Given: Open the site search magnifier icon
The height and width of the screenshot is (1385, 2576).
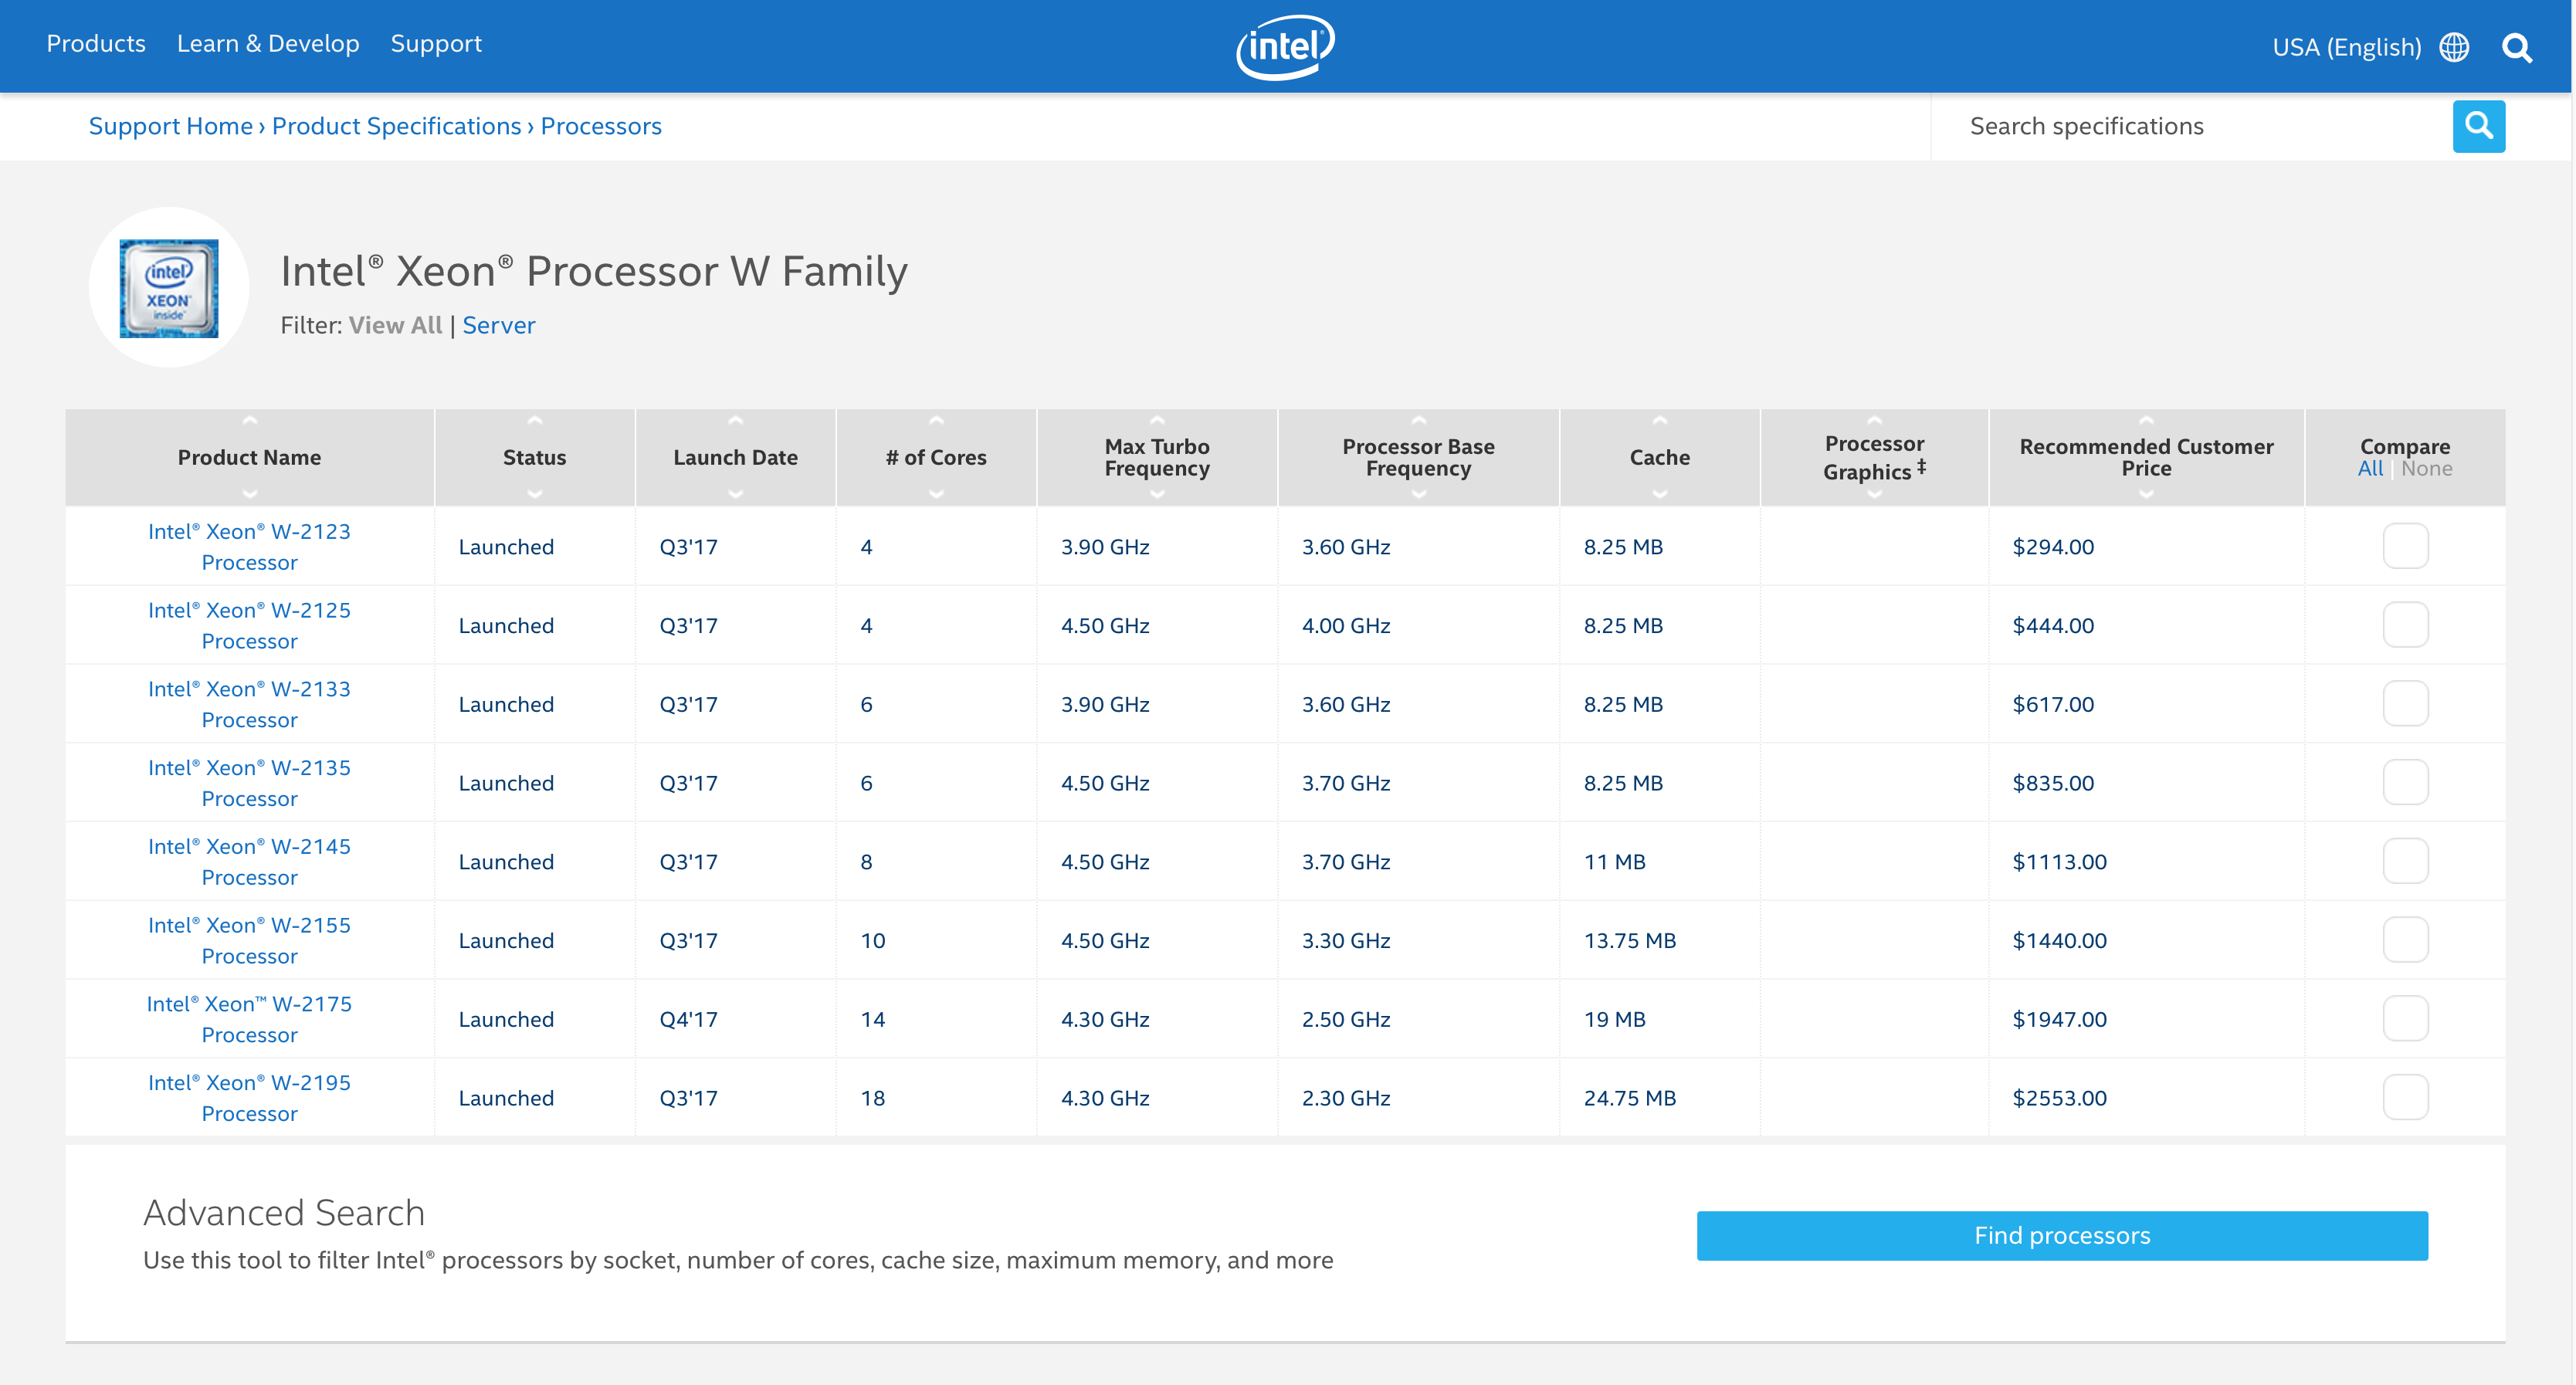Looking at the screenshot, I should [x=2516, y=47].
